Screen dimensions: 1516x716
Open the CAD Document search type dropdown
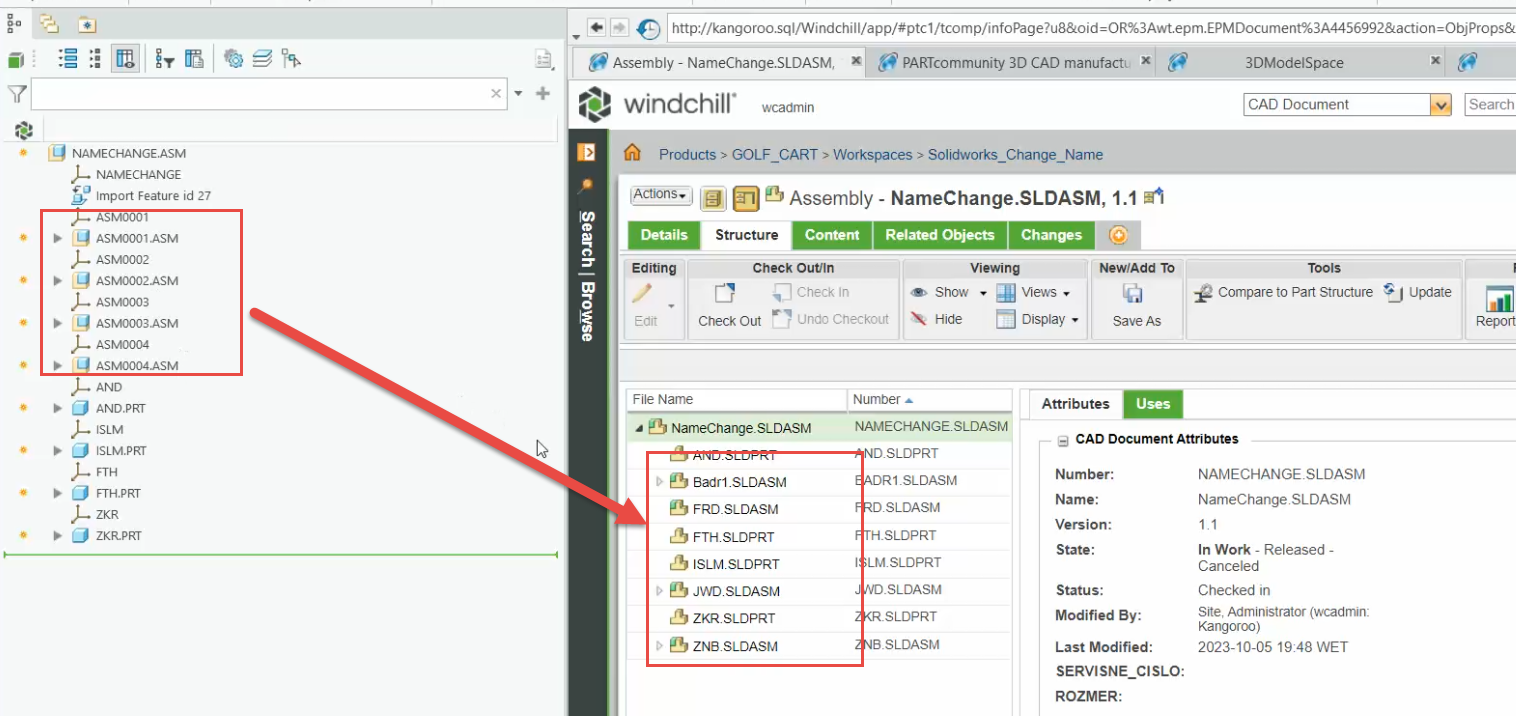coord(1441,105)
